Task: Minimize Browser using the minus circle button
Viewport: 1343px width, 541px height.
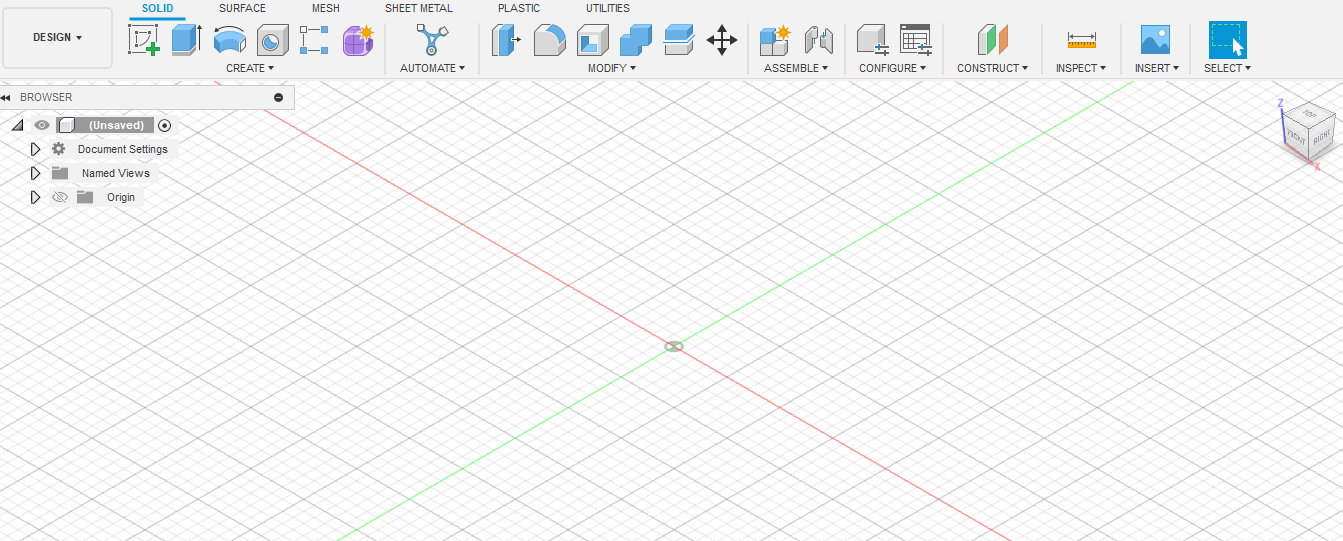Action: coord(279,97)
